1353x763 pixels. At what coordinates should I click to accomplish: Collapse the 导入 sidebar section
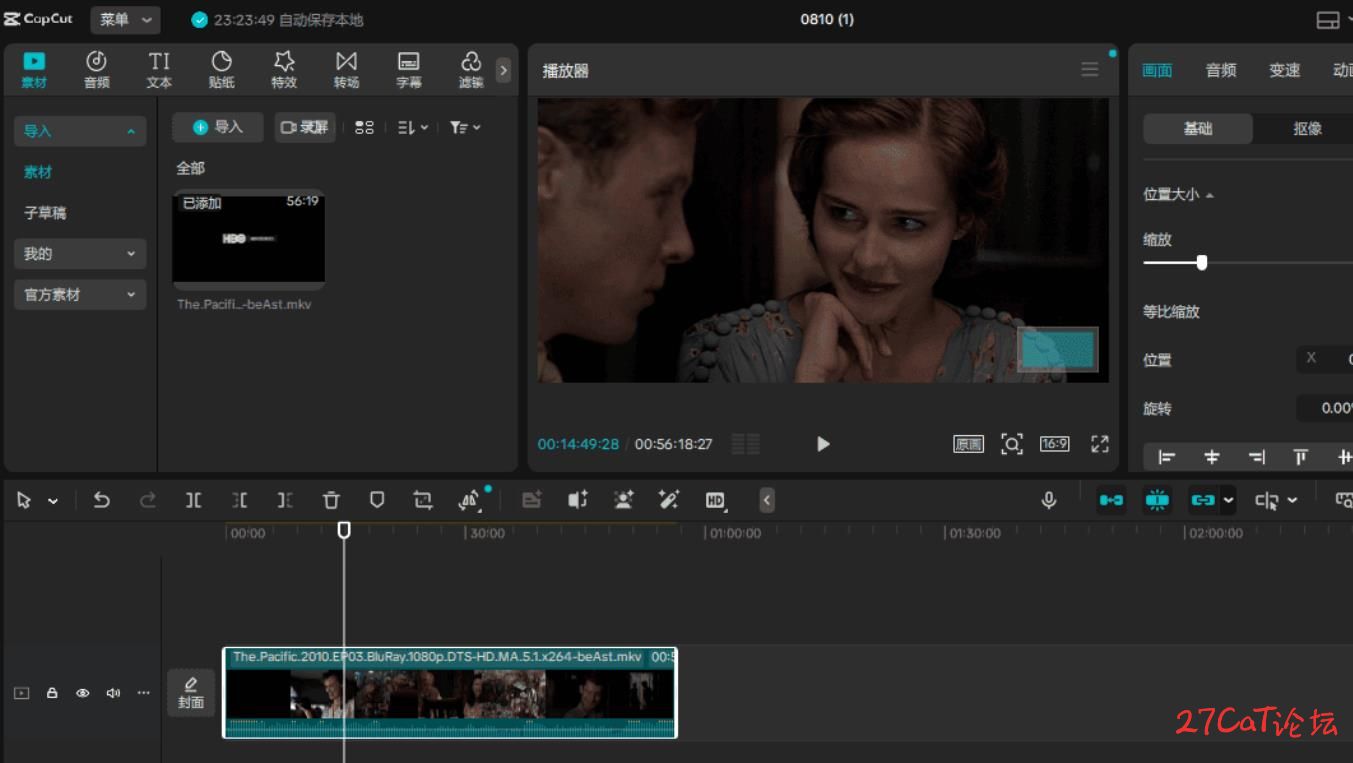pos(80,131)
